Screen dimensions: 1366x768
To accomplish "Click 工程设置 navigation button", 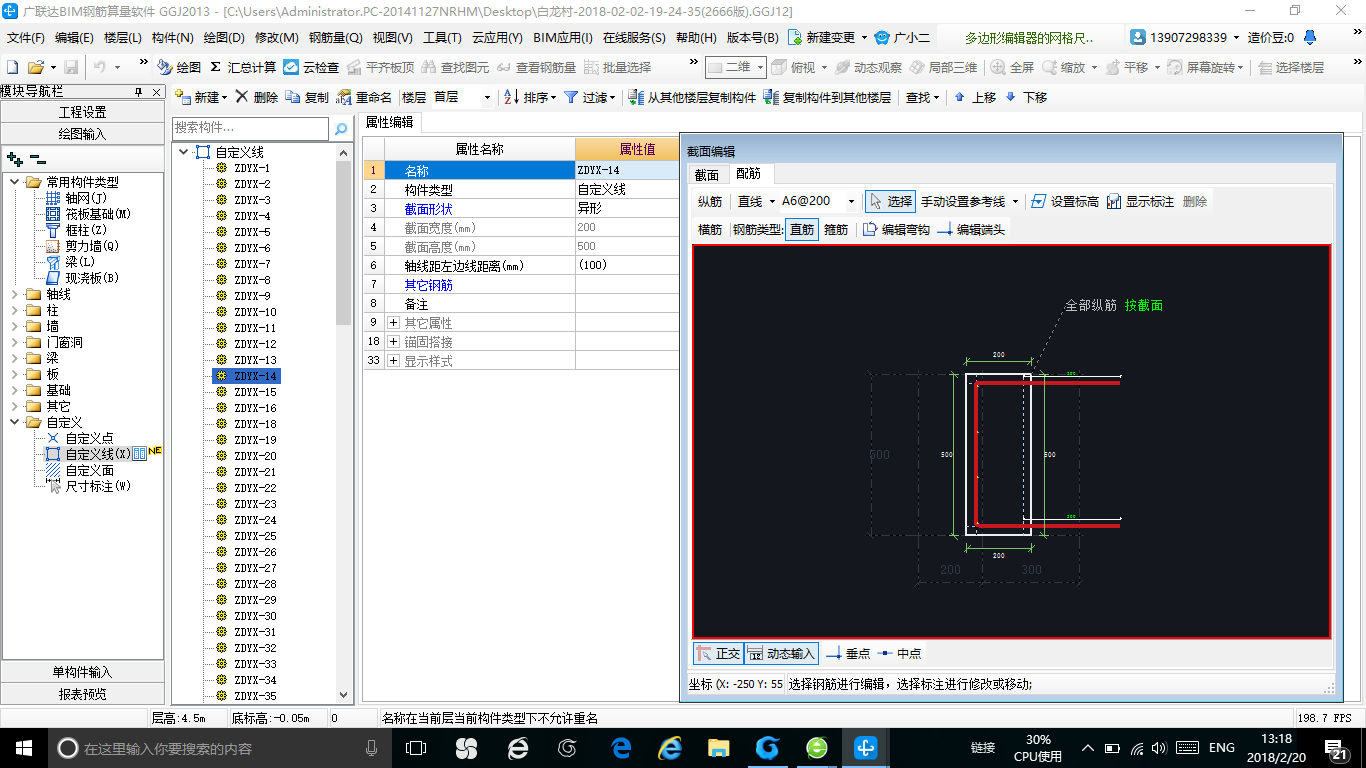I will [83, 112].
